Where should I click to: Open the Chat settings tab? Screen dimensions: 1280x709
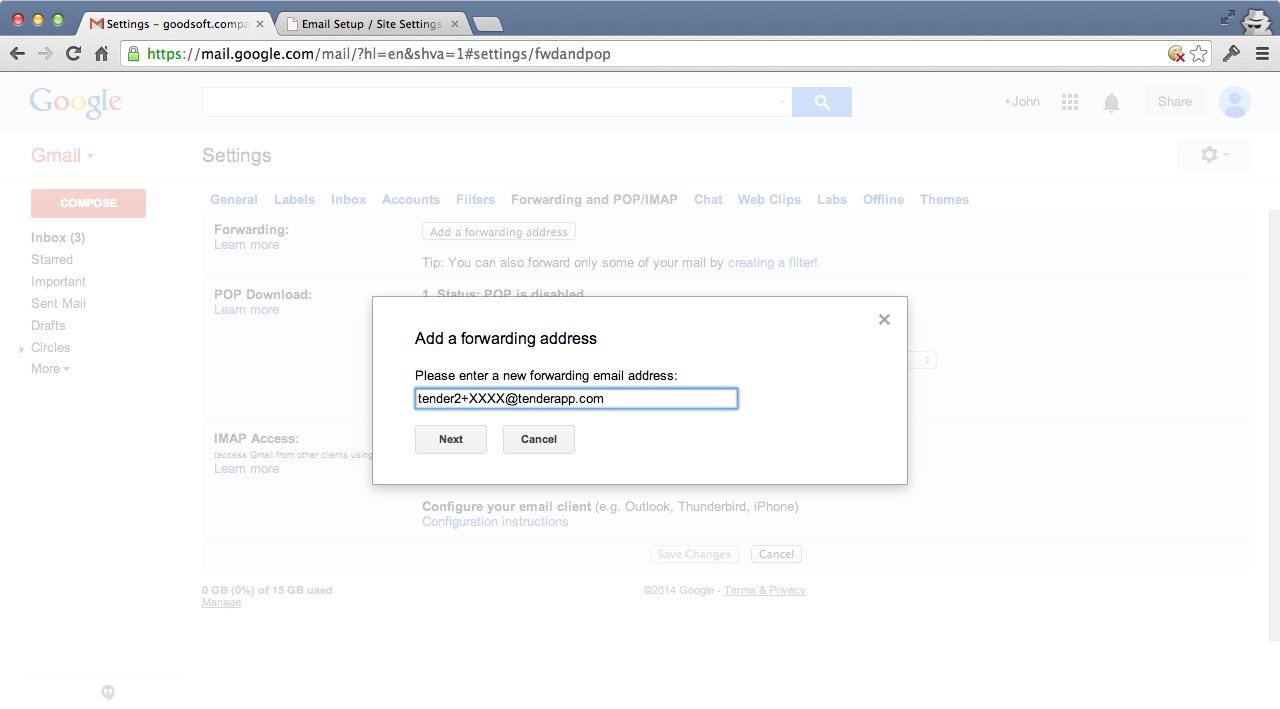[x=708, y=200]
